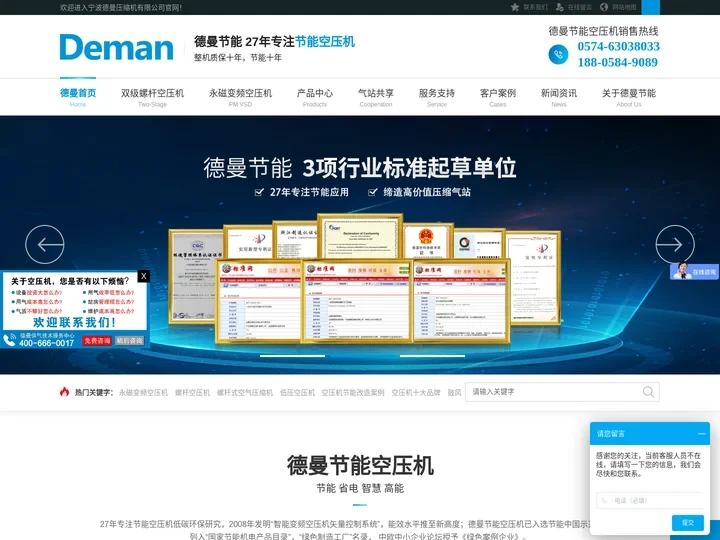Open the 客户案例 Cases menu
This screenshot has width=720, height=540.
(x=498, y=97)
